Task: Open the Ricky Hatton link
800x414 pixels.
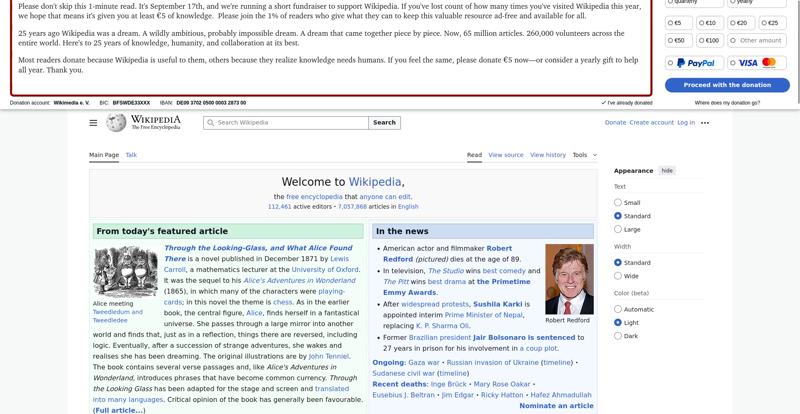Action: (502, 395)
